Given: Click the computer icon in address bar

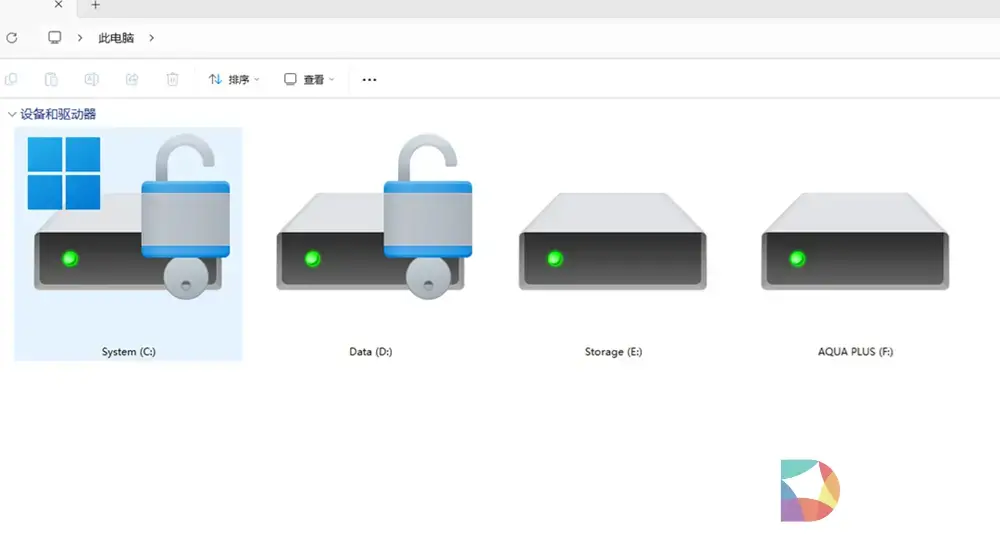Looking at the screenshot, I should [x=55, y=38].
